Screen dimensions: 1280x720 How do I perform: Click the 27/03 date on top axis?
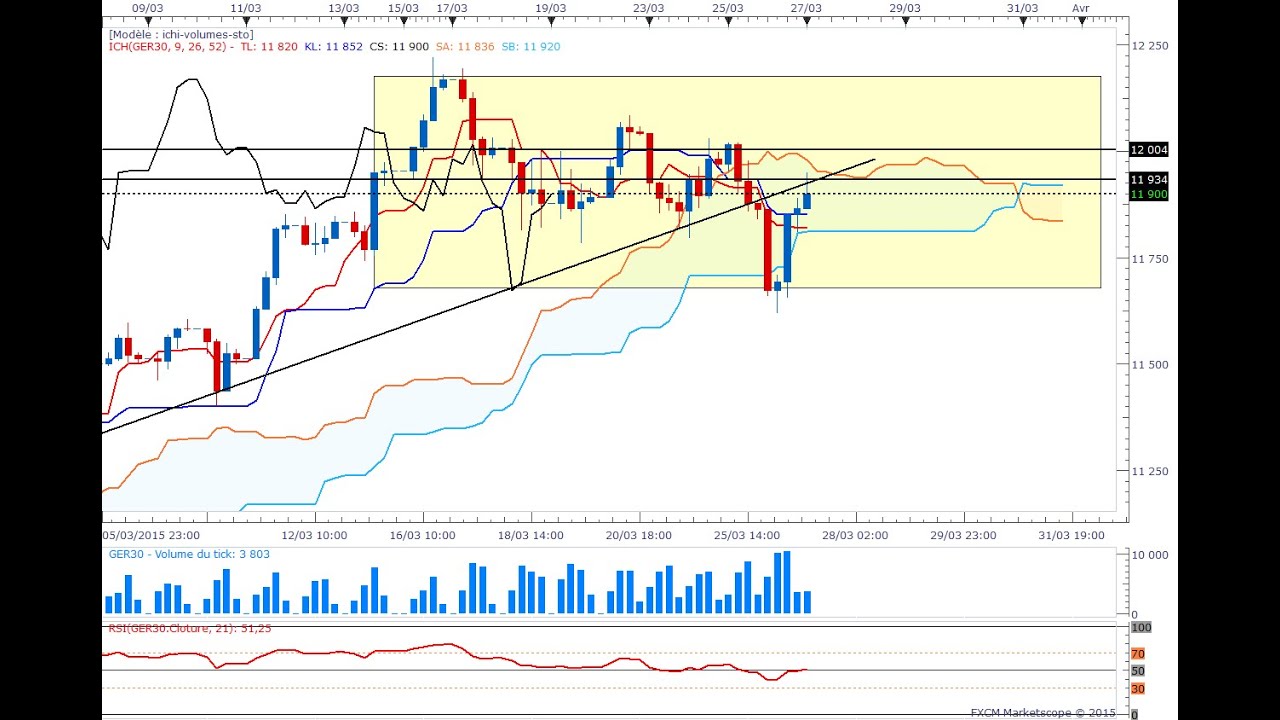point(806,7)
